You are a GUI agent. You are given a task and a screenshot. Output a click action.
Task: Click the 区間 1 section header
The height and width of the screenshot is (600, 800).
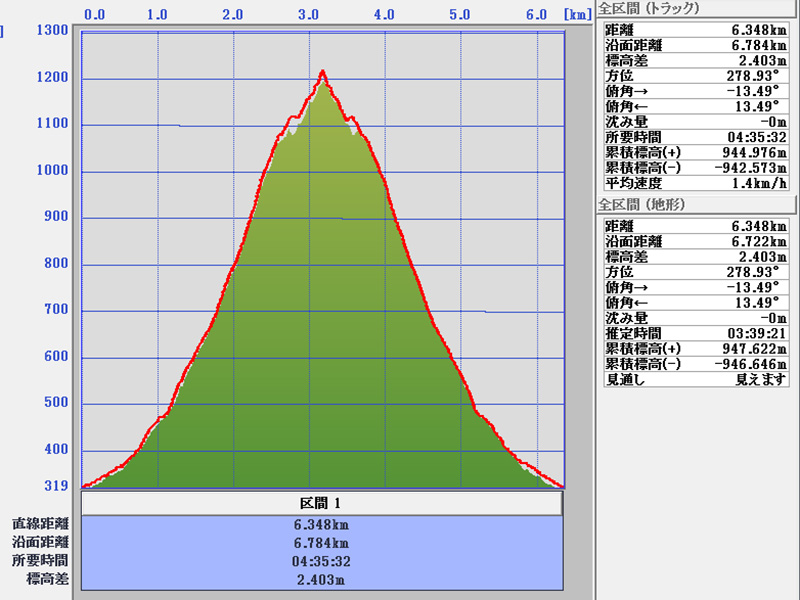click(322, 503)
